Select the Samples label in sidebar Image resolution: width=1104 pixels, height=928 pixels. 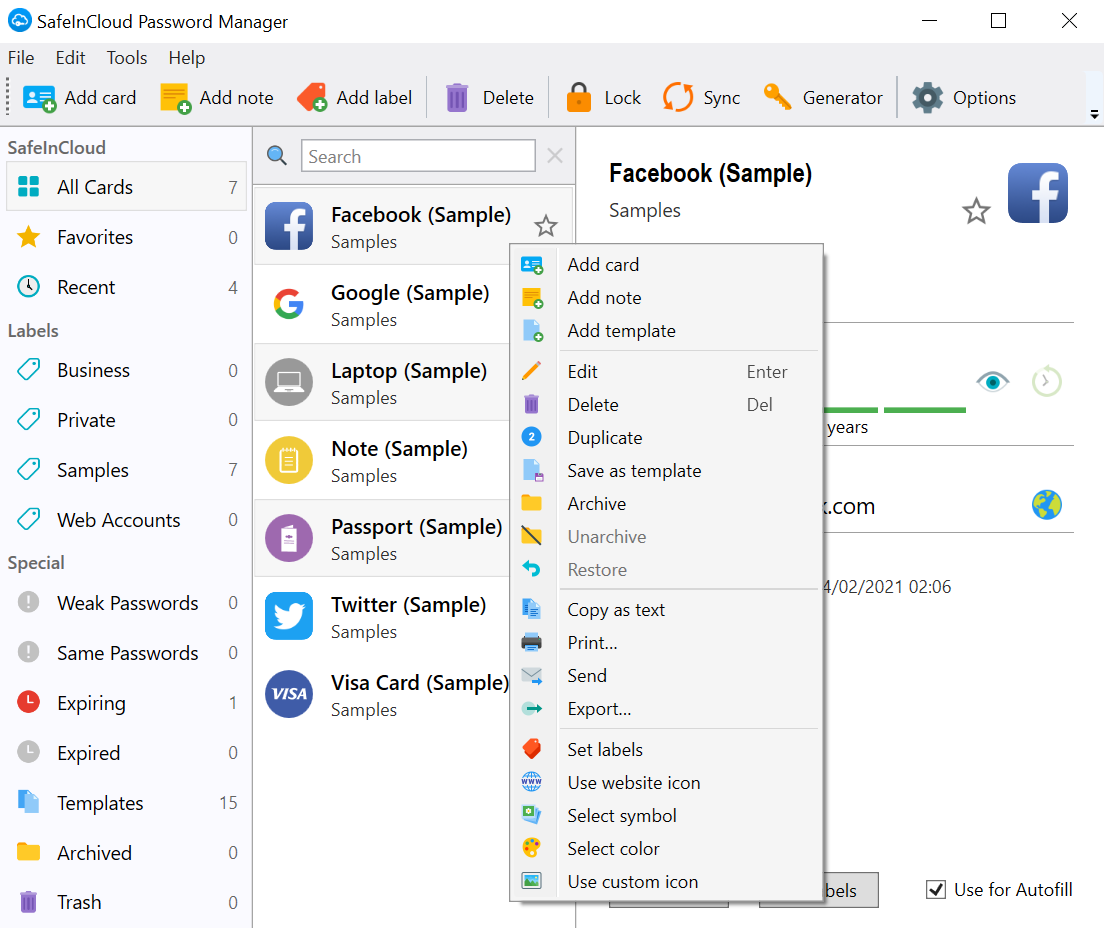tap(127, 470)
